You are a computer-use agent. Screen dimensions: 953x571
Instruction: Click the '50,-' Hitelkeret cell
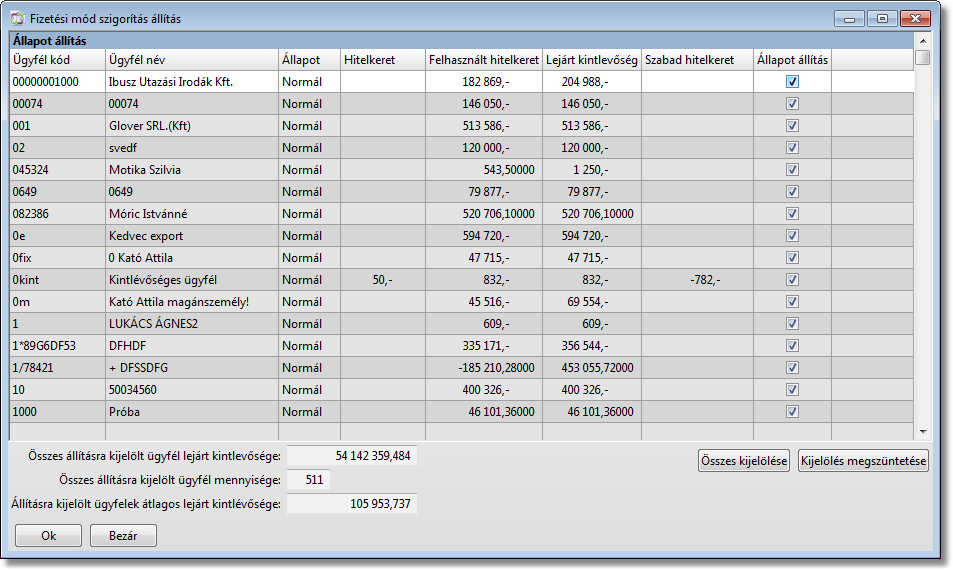[383, 280]
